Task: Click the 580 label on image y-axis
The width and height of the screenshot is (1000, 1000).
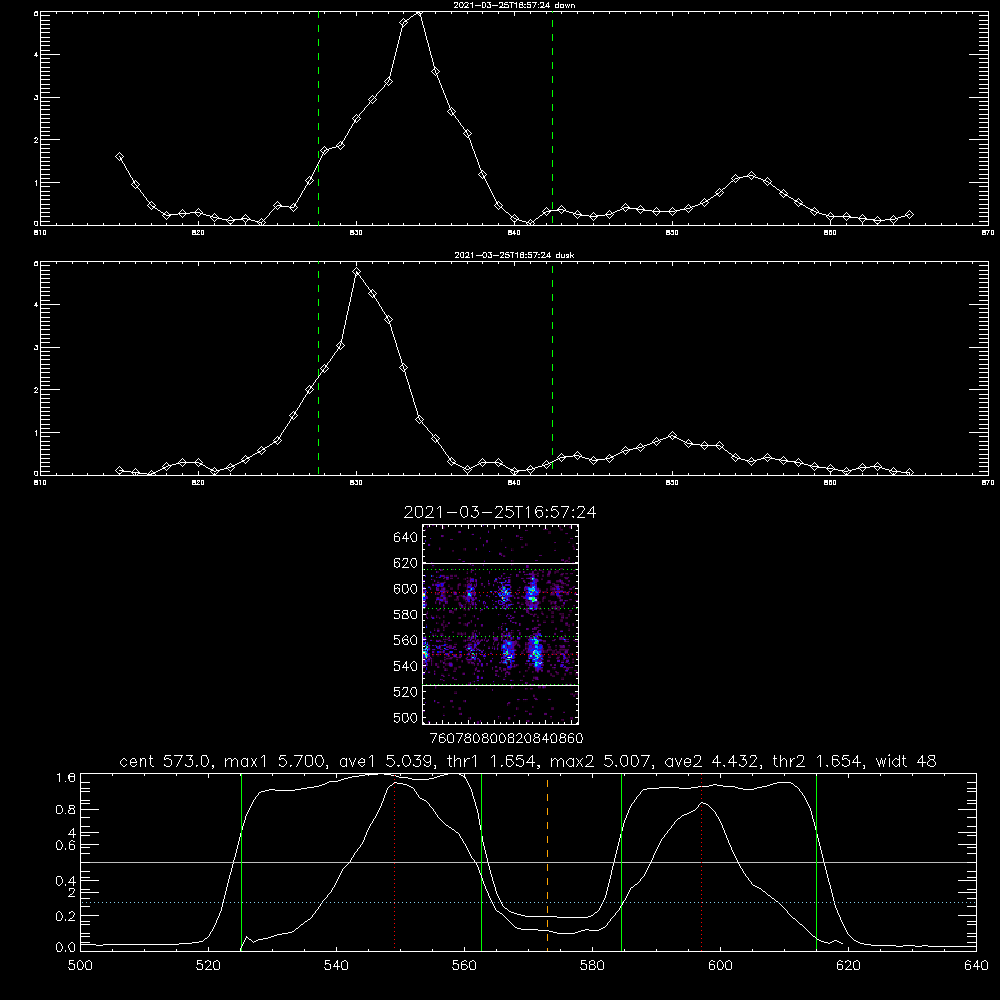Action: (405, 615)
